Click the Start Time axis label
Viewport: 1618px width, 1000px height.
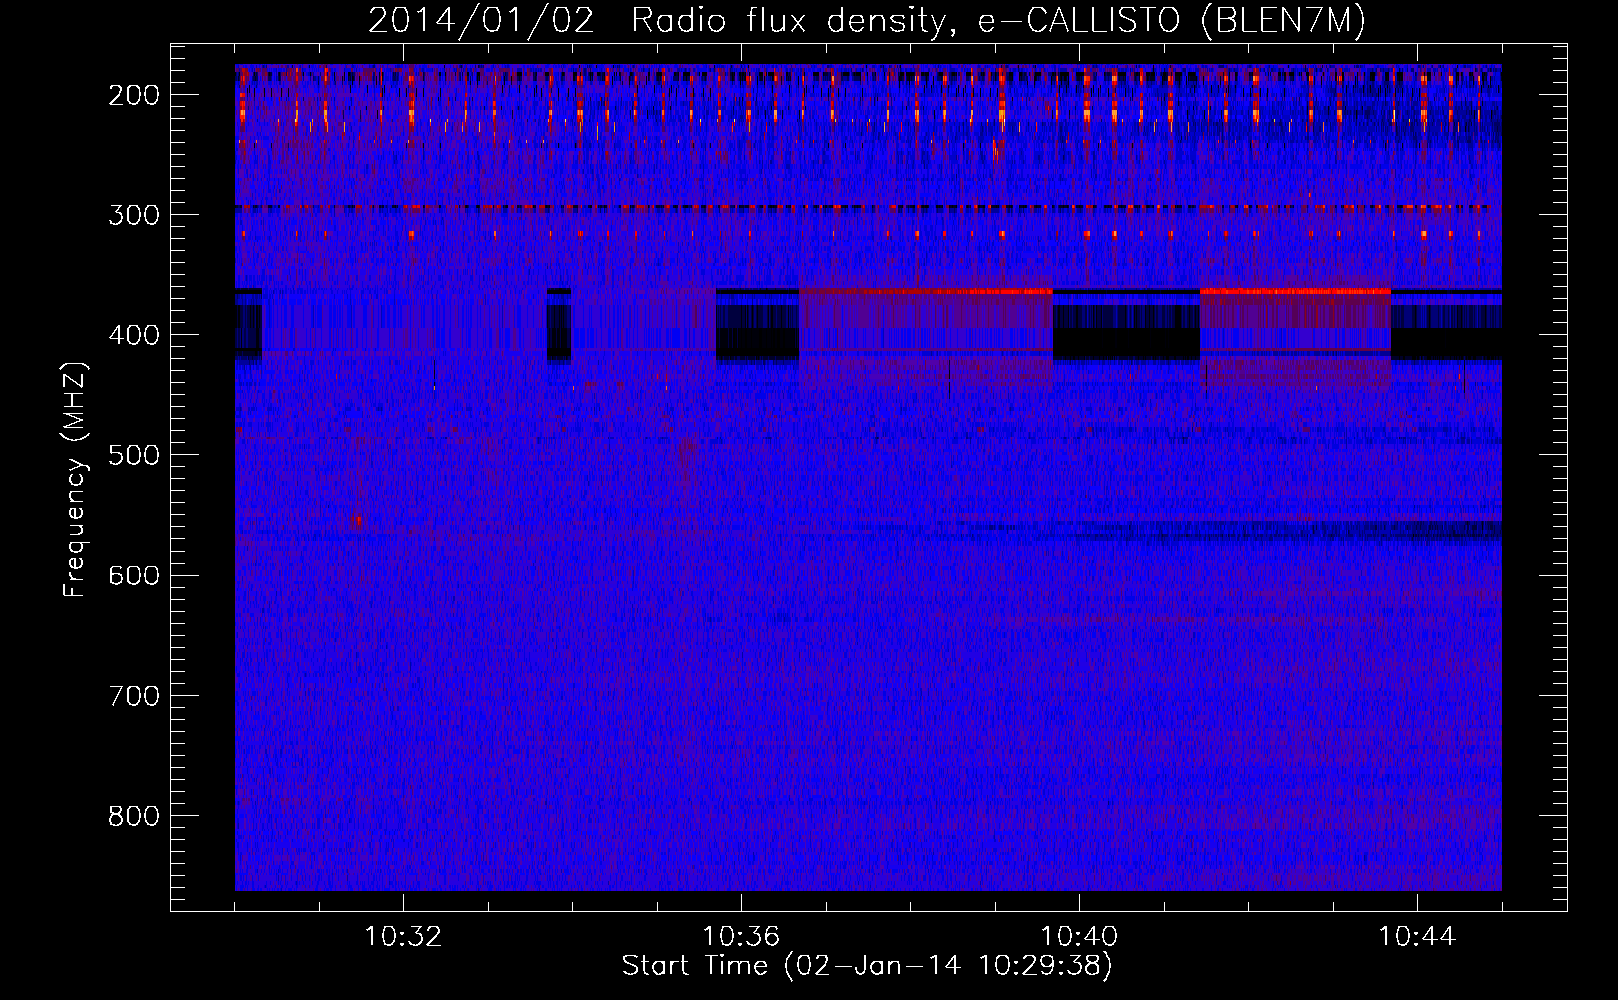pyautogui.click(x=867, y=966)
